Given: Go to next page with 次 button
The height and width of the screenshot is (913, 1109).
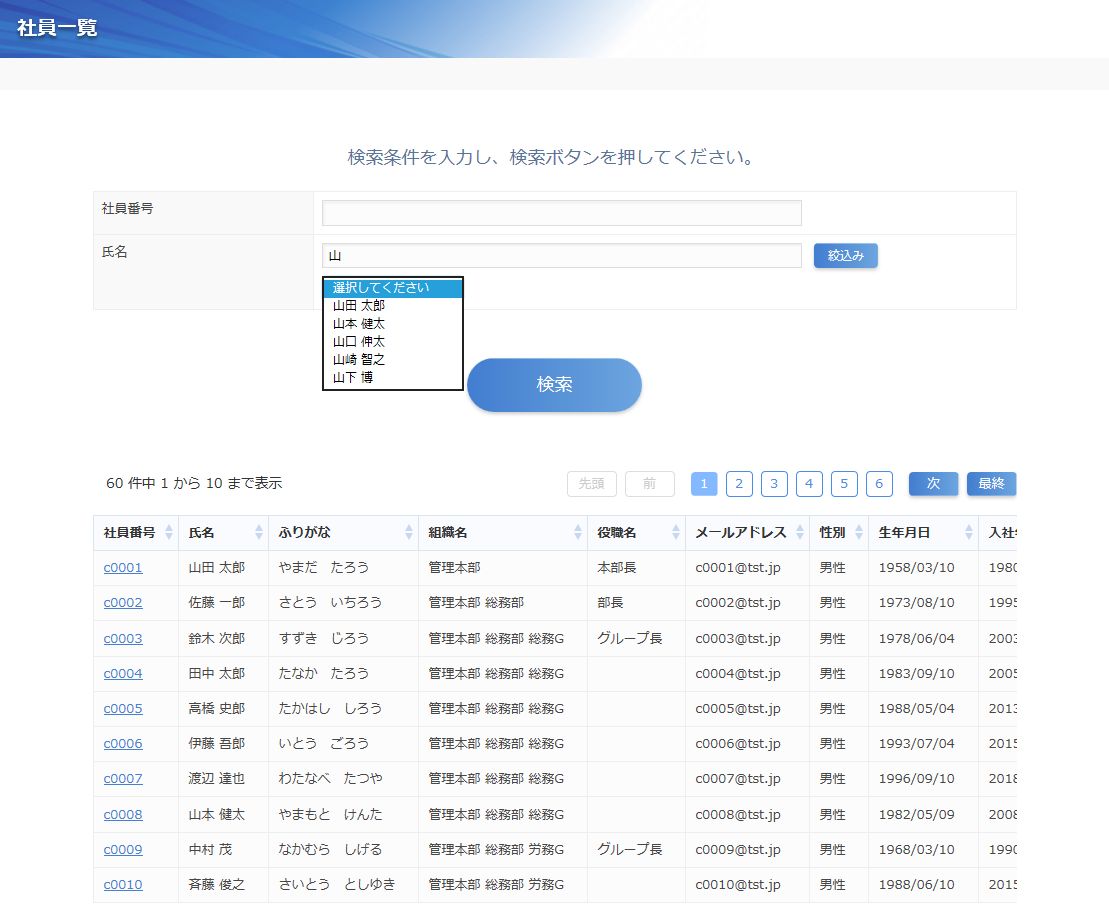Looking at the screenshot, I should click(933, 484).
